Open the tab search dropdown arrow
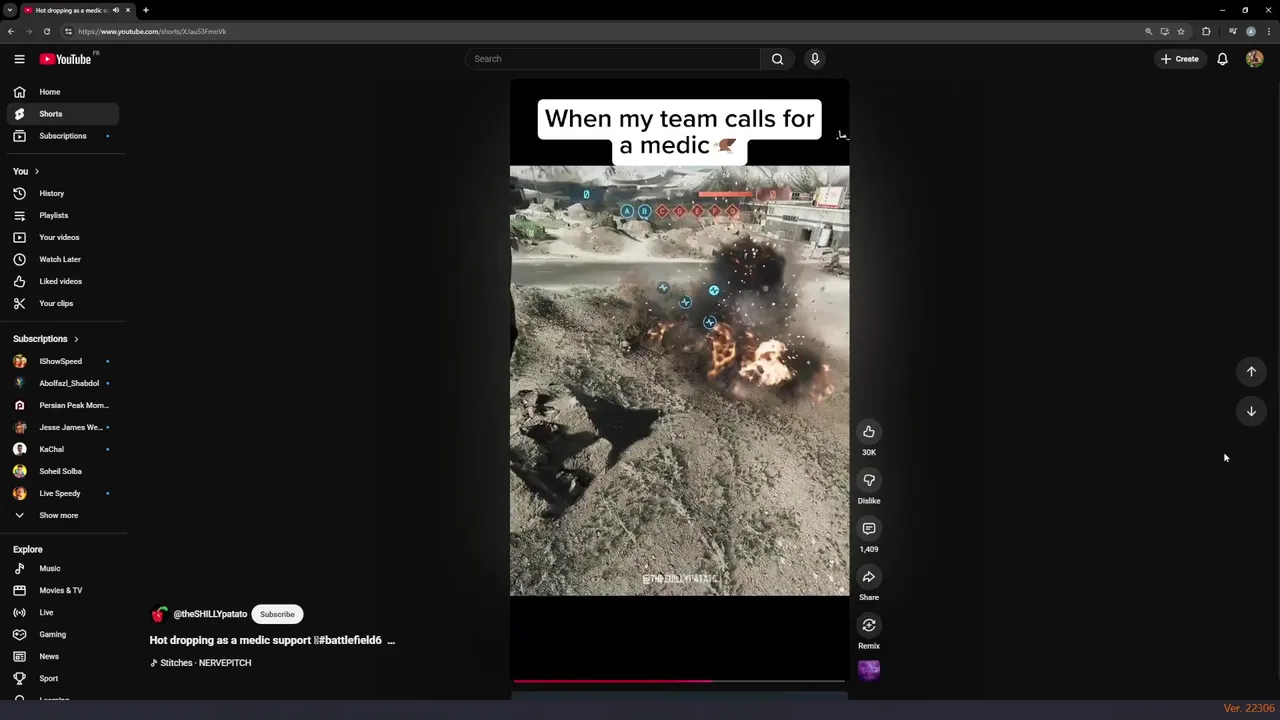The height and width of the screenshot is (720, 1280). (9, 10)
